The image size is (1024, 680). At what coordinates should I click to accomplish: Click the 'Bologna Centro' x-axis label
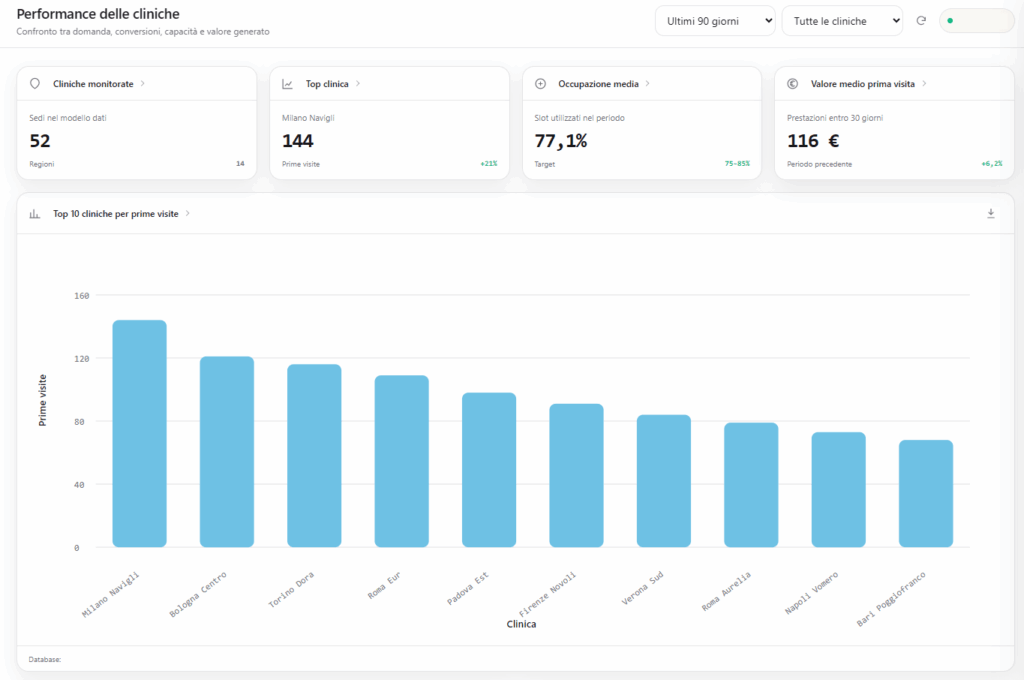click(198, 594)
